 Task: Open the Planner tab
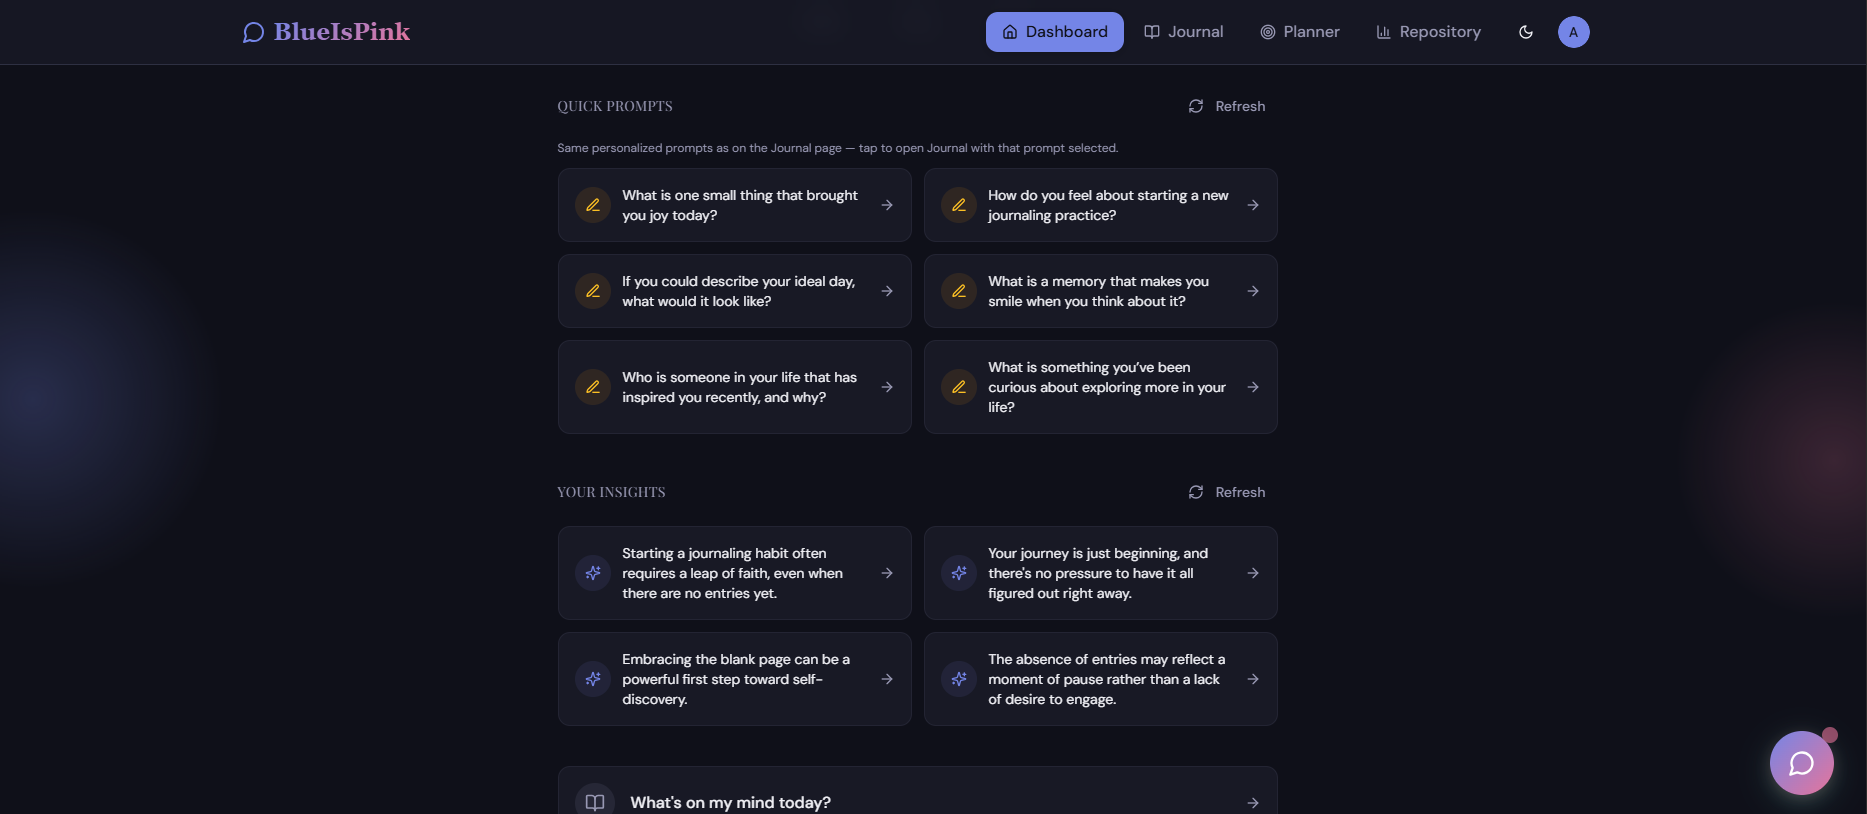pyautogui.click(x=1300, y=32)
